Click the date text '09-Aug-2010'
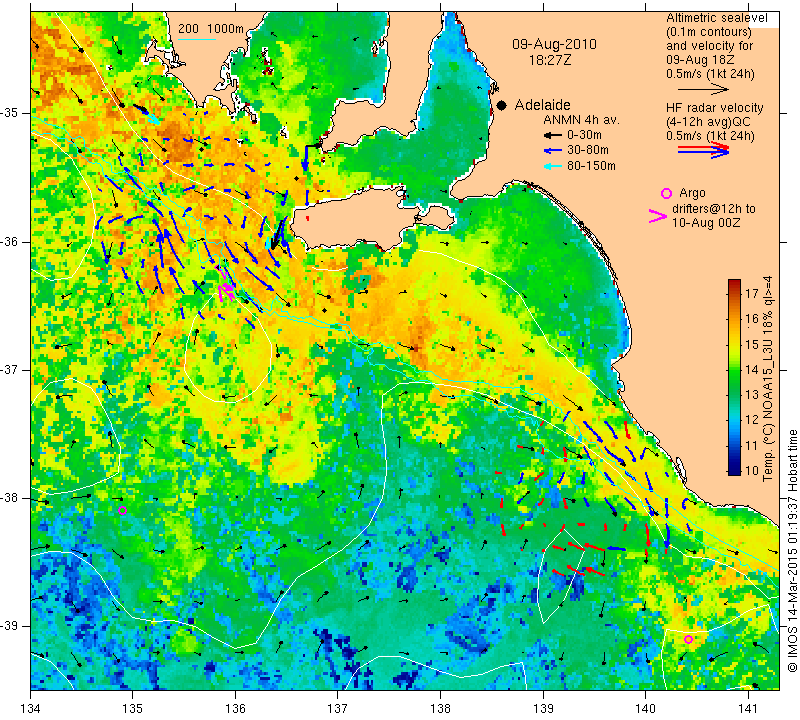The image size is (800, 720). point(554,44)
